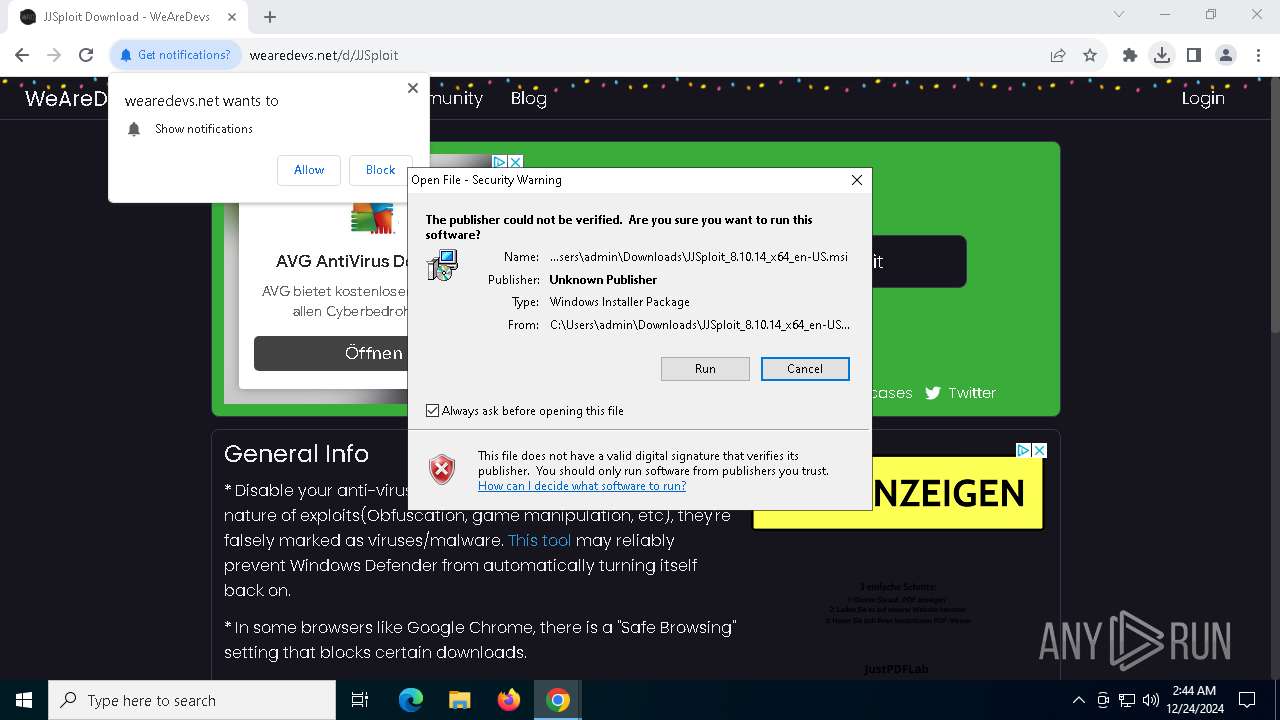This screenshot has width=1280, height=720.
Task: Click the Twitter bird icon
Action: tap(933, 393)
